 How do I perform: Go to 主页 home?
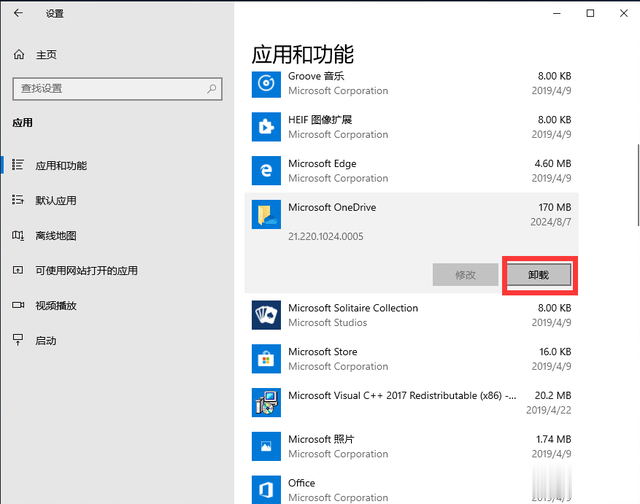point(46,55)
